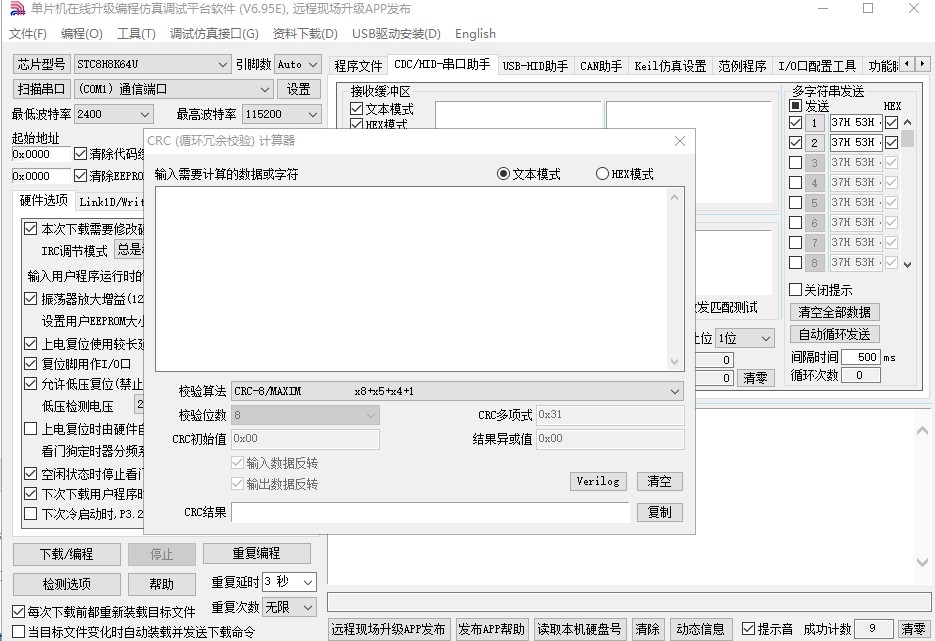Toggle HEX checkbox for row 2
This screenshot has width=935, height=641.
point(891,143)
